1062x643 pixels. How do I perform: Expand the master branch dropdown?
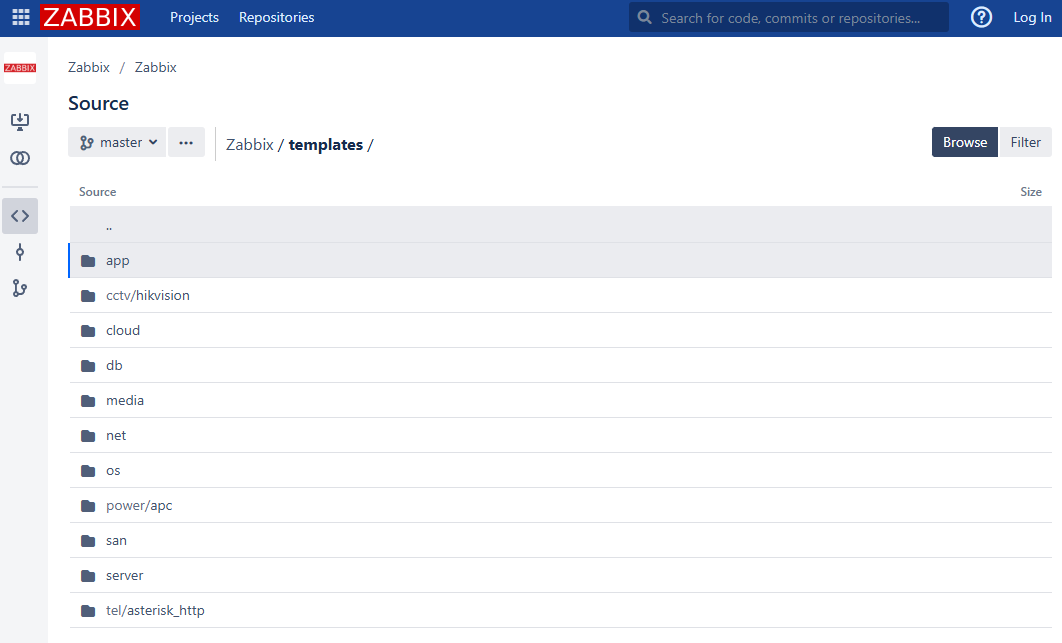click(x=117, y=143)
